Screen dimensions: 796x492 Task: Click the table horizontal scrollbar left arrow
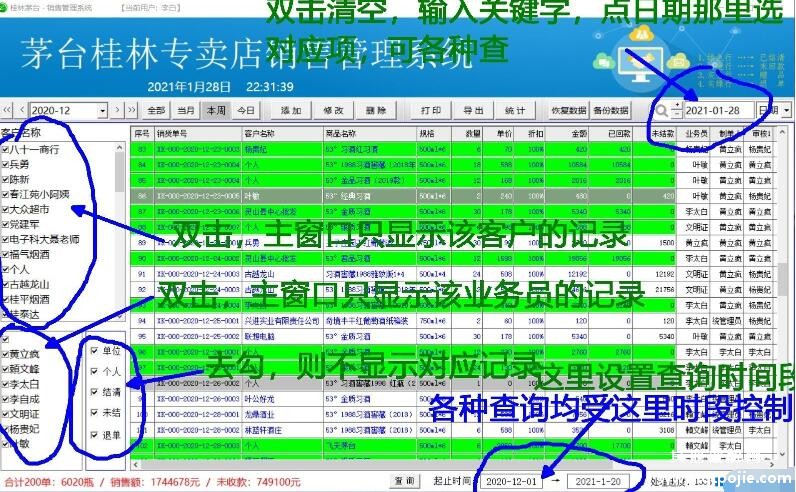[136, 464]
